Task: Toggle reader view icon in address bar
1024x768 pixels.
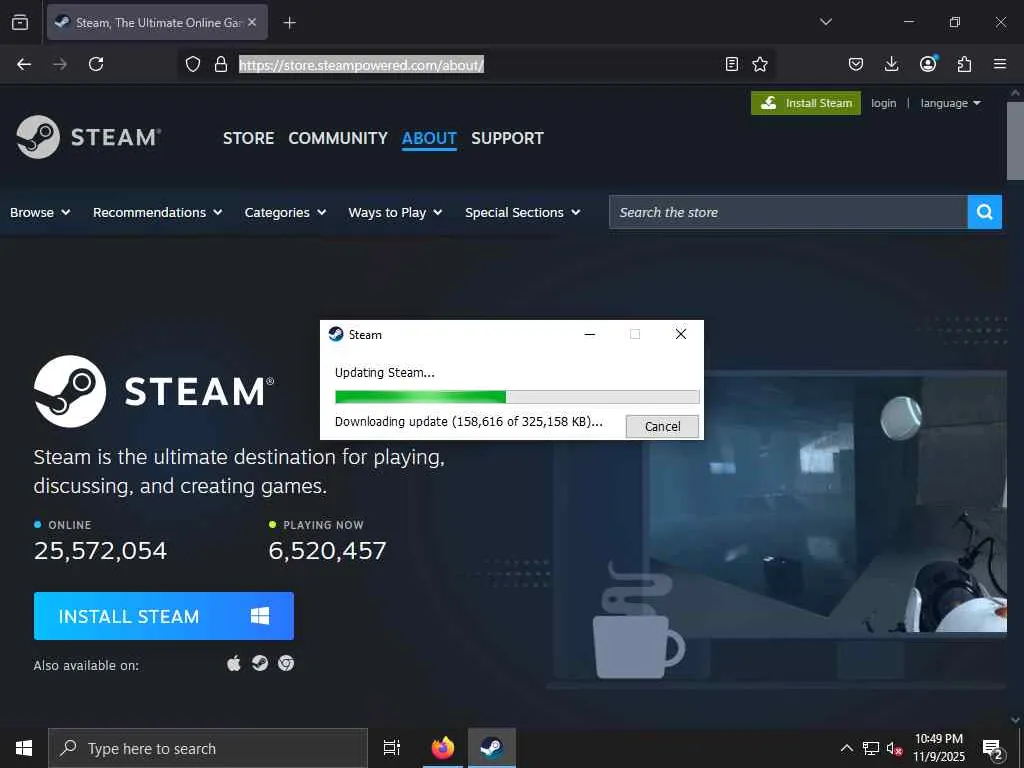Action: 732,64
